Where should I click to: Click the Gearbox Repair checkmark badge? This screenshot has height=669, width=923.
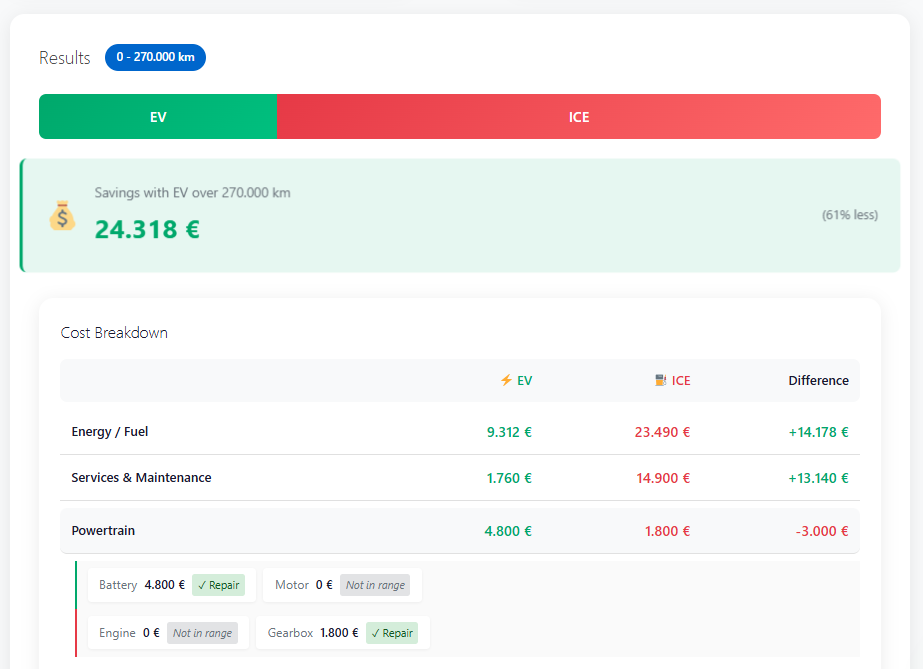click(x=392, y=633)
